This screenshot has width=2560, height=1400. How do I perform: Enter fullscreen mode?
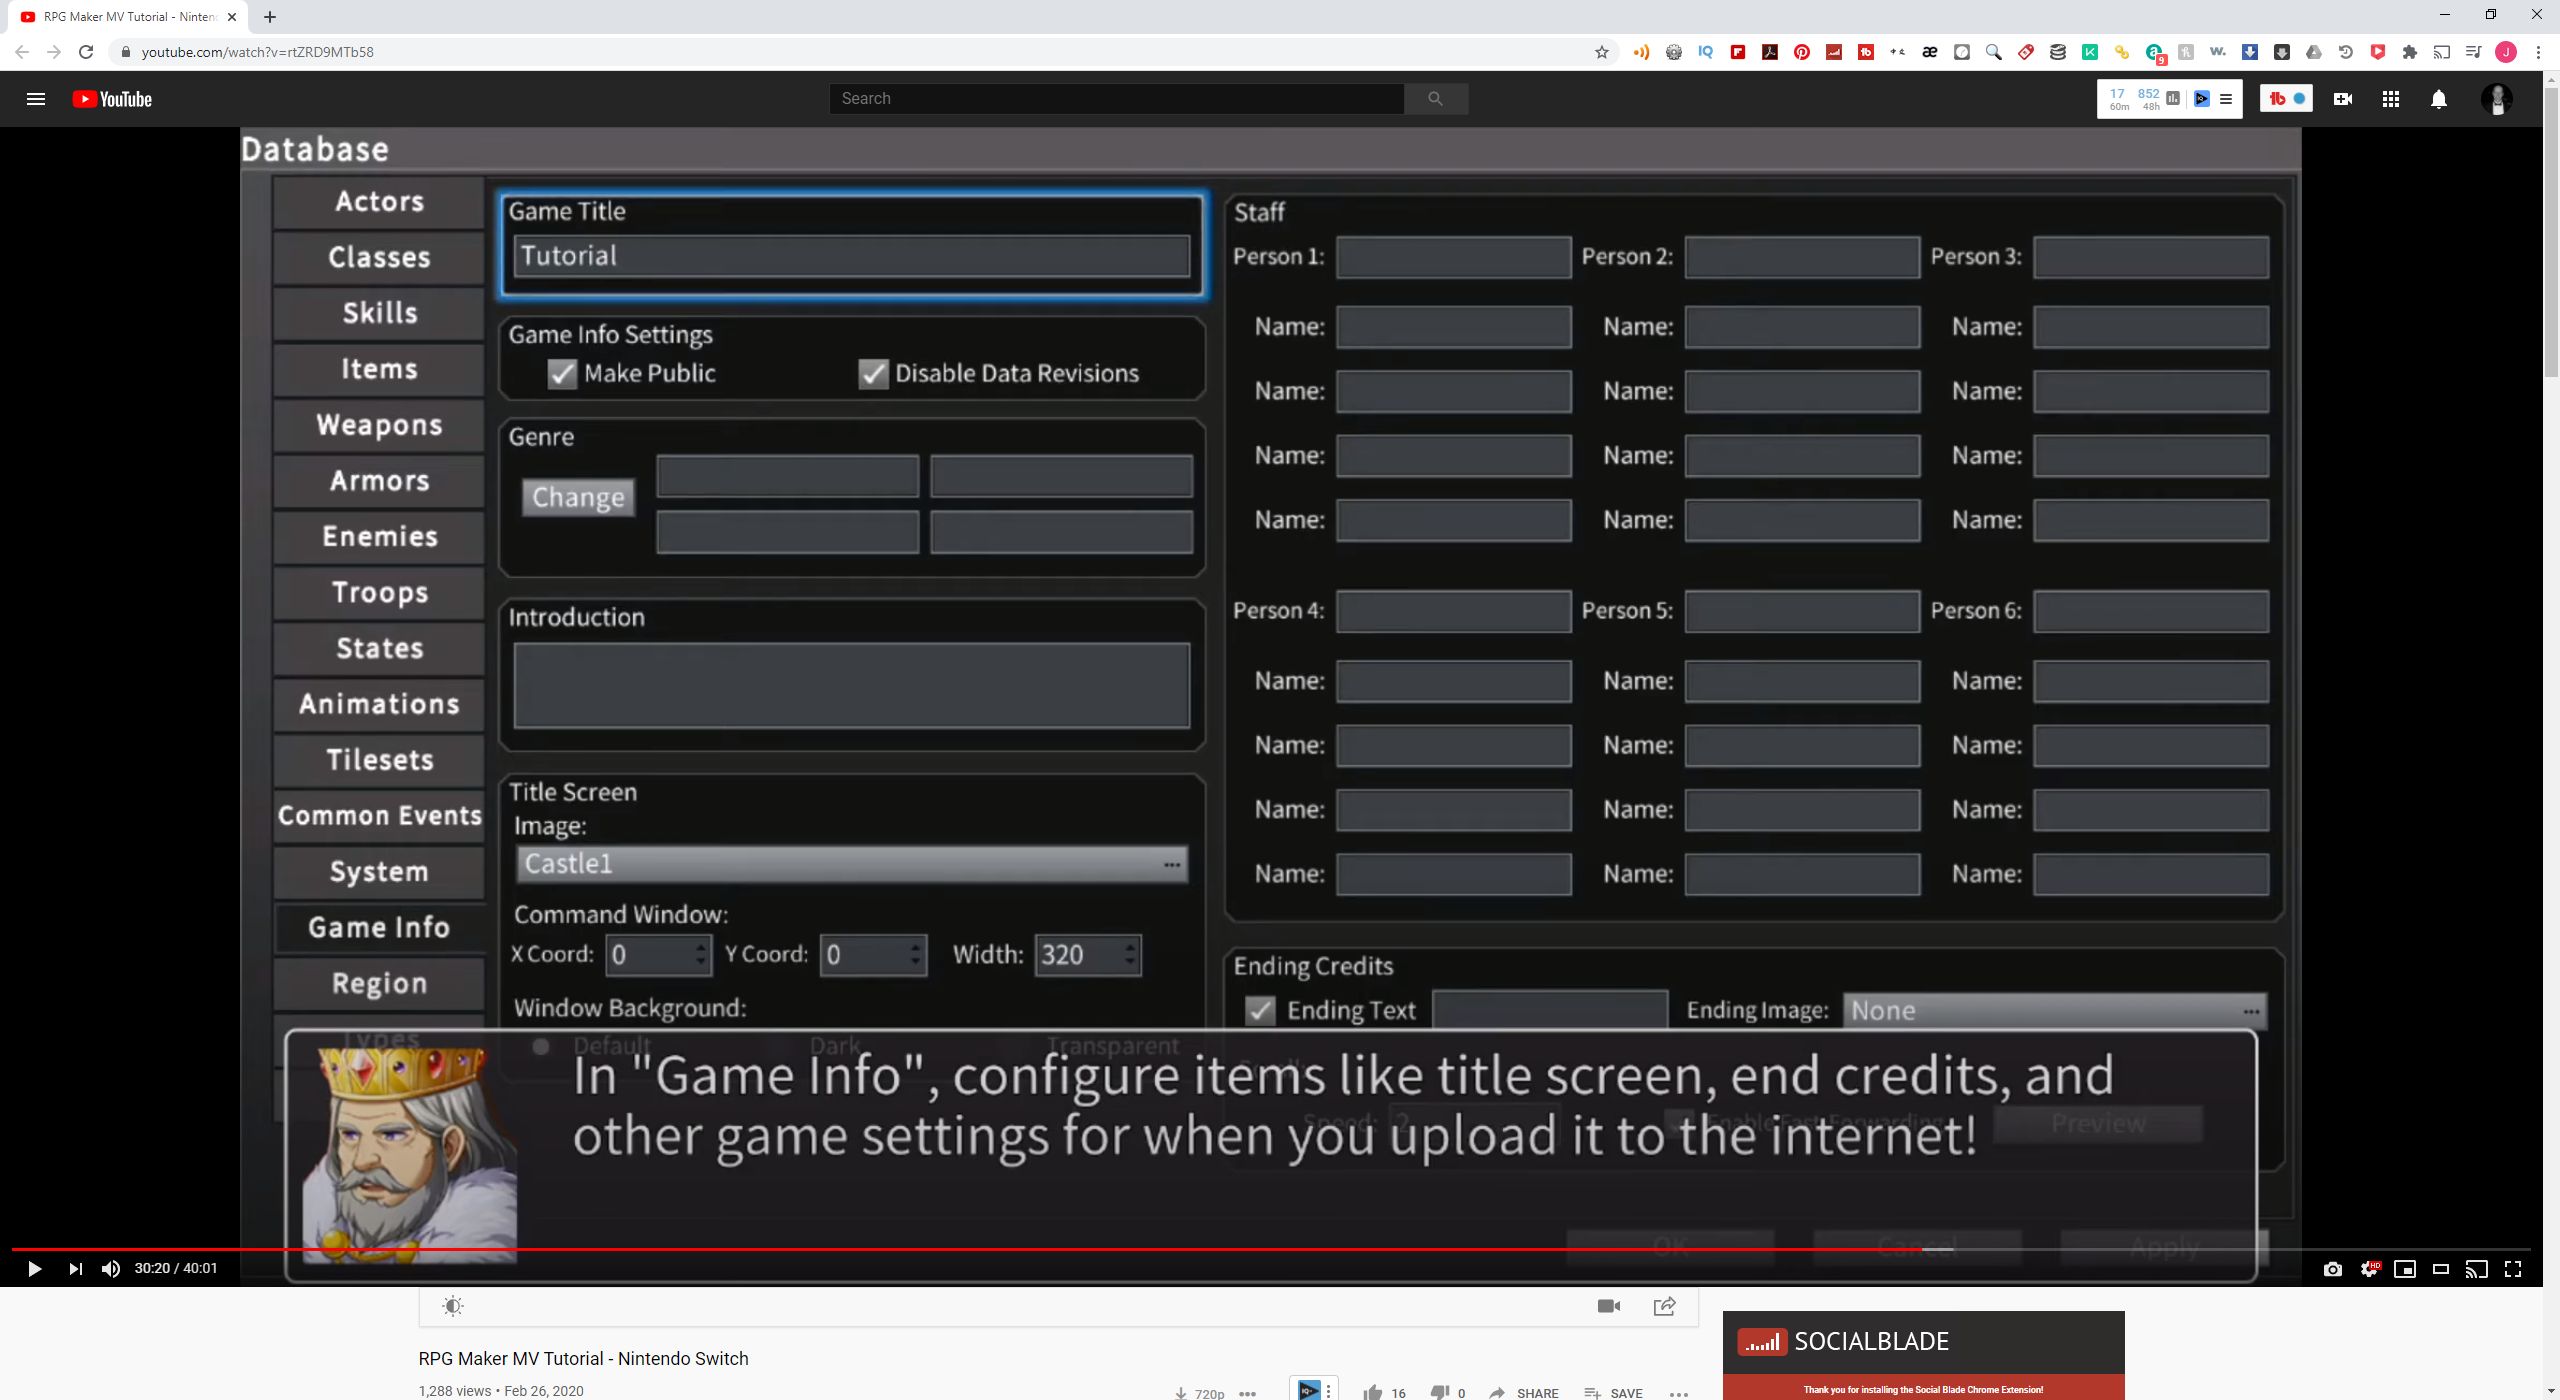point(2513,1269)
